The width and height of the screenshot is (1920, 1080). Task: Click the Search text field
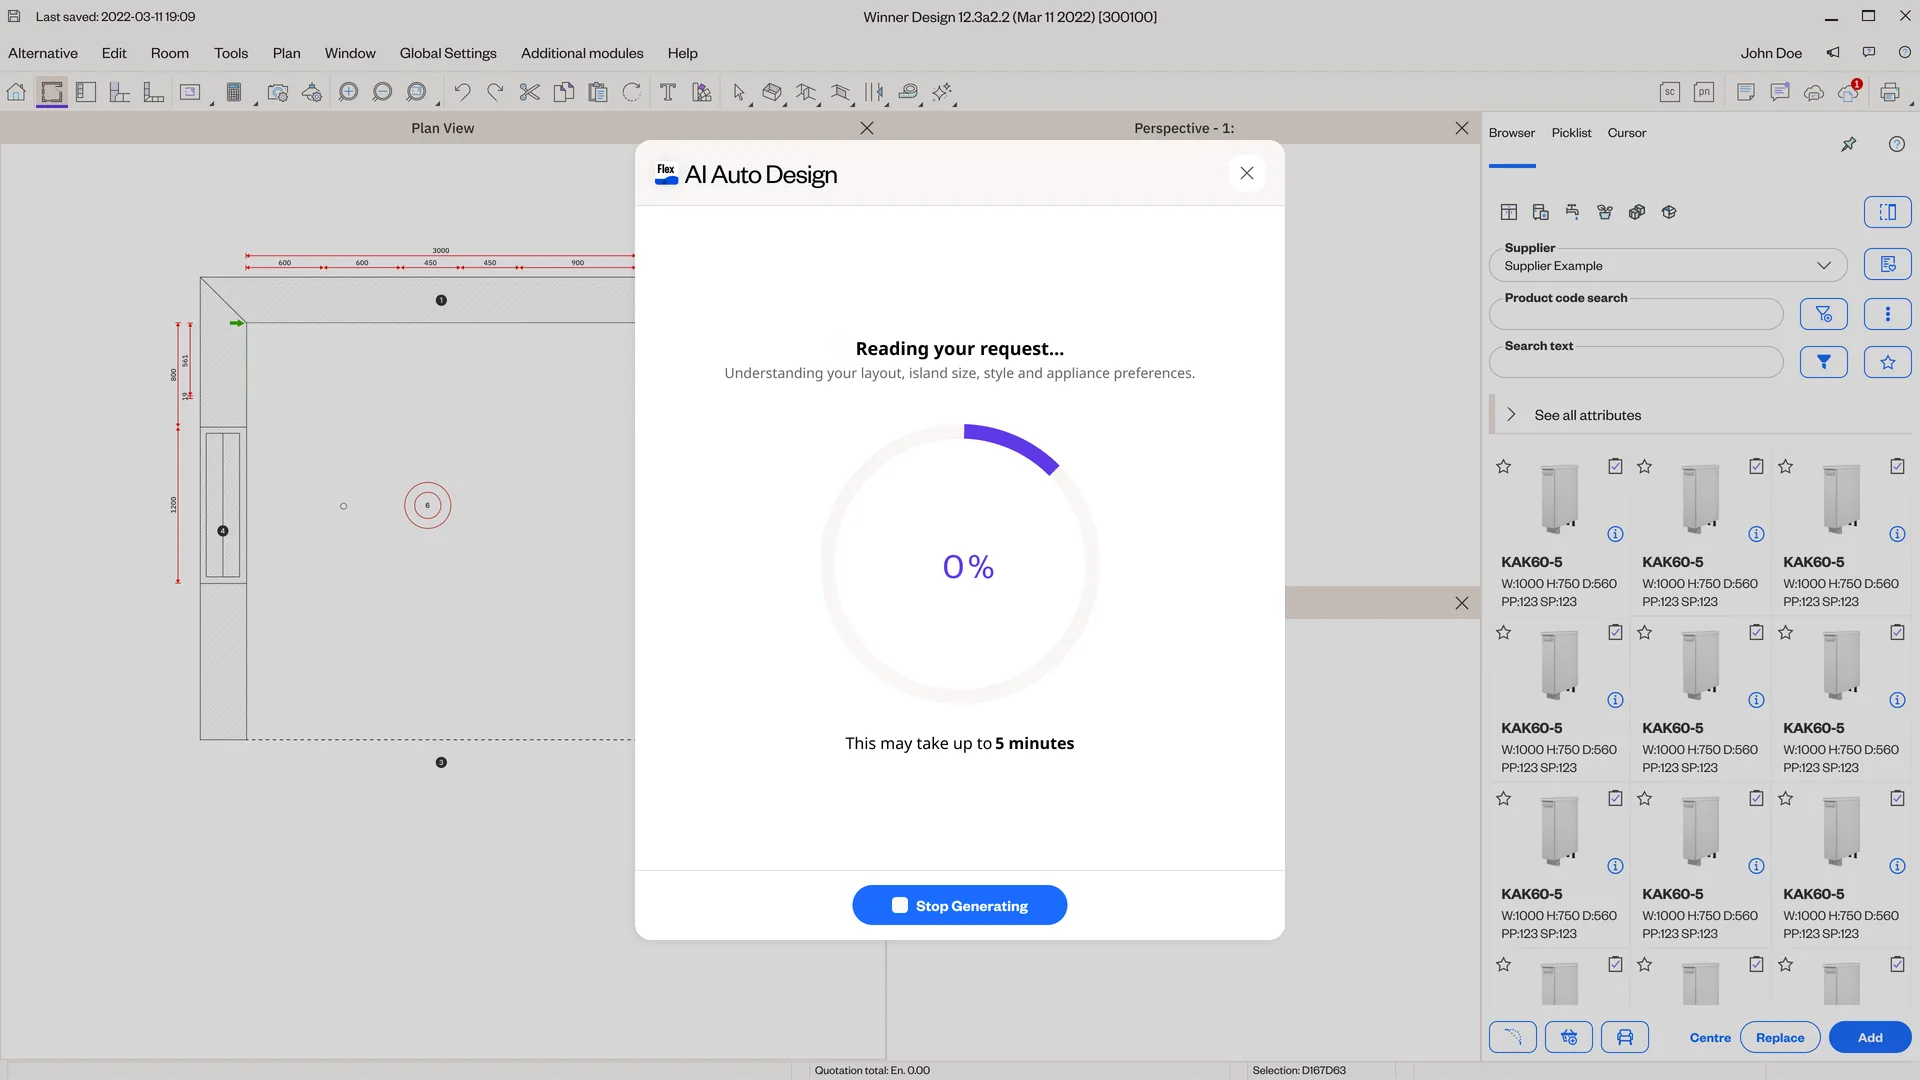click(1636, 362)
